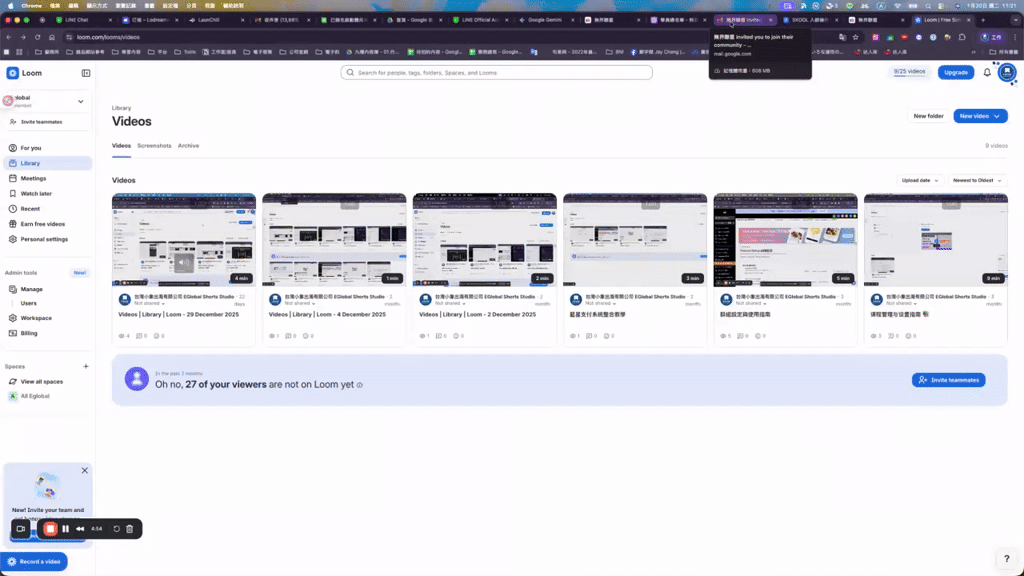The height and width of the screenshot is (576, 1024).
Task: Expand the workspace switcher dropdown
Action: coord(80,101)
